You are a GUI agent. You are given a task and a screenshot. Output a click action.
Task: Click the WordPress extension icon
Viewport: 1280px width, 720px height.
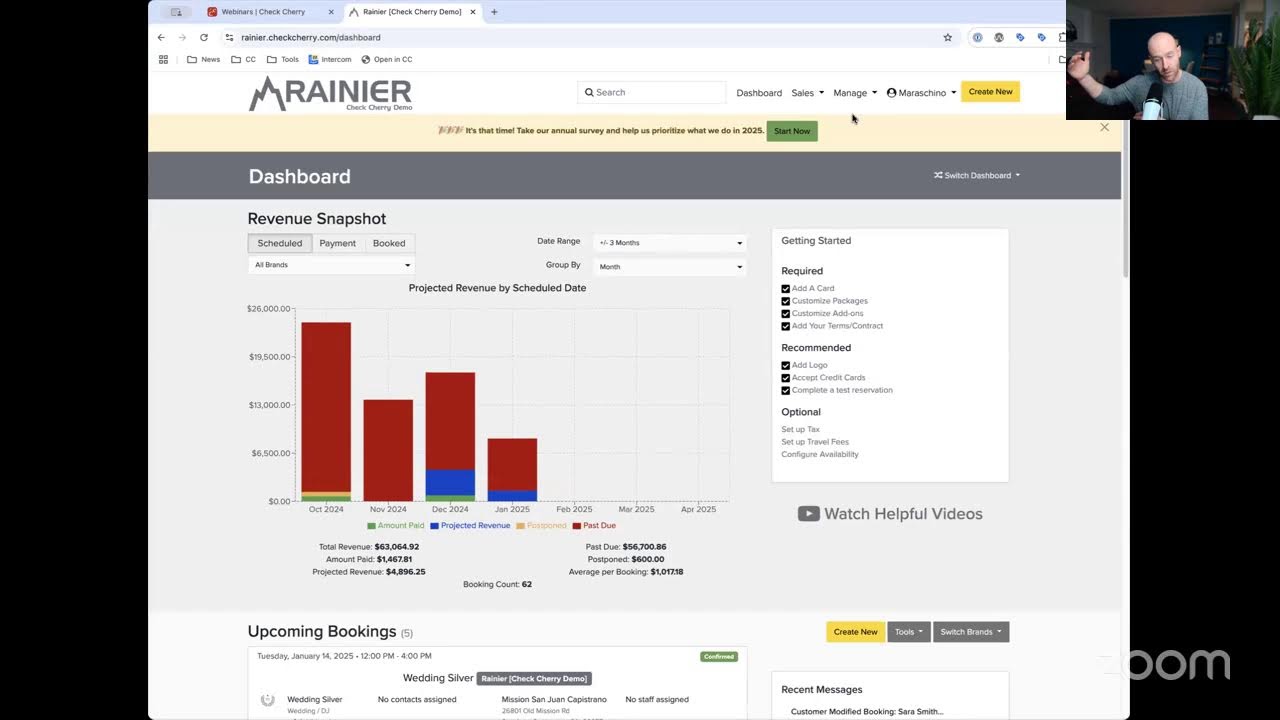pos(999,37)
